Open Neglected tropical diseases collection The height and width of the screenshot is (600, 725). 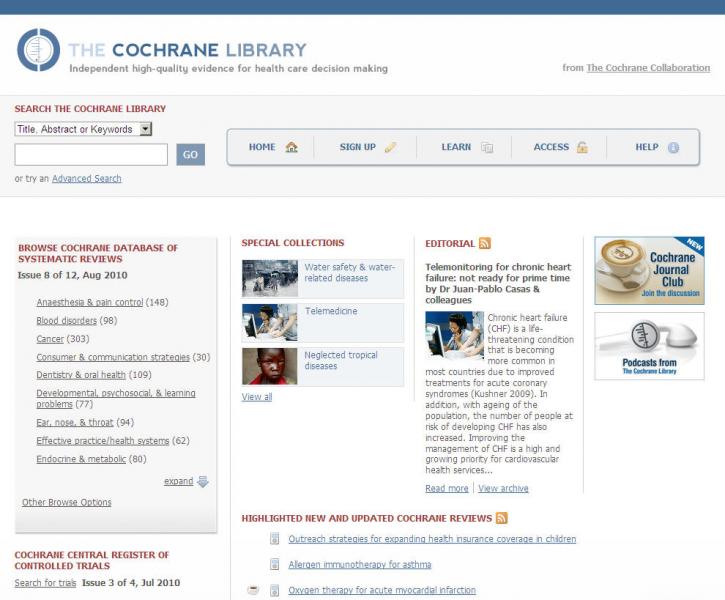[x=341, y=361]
